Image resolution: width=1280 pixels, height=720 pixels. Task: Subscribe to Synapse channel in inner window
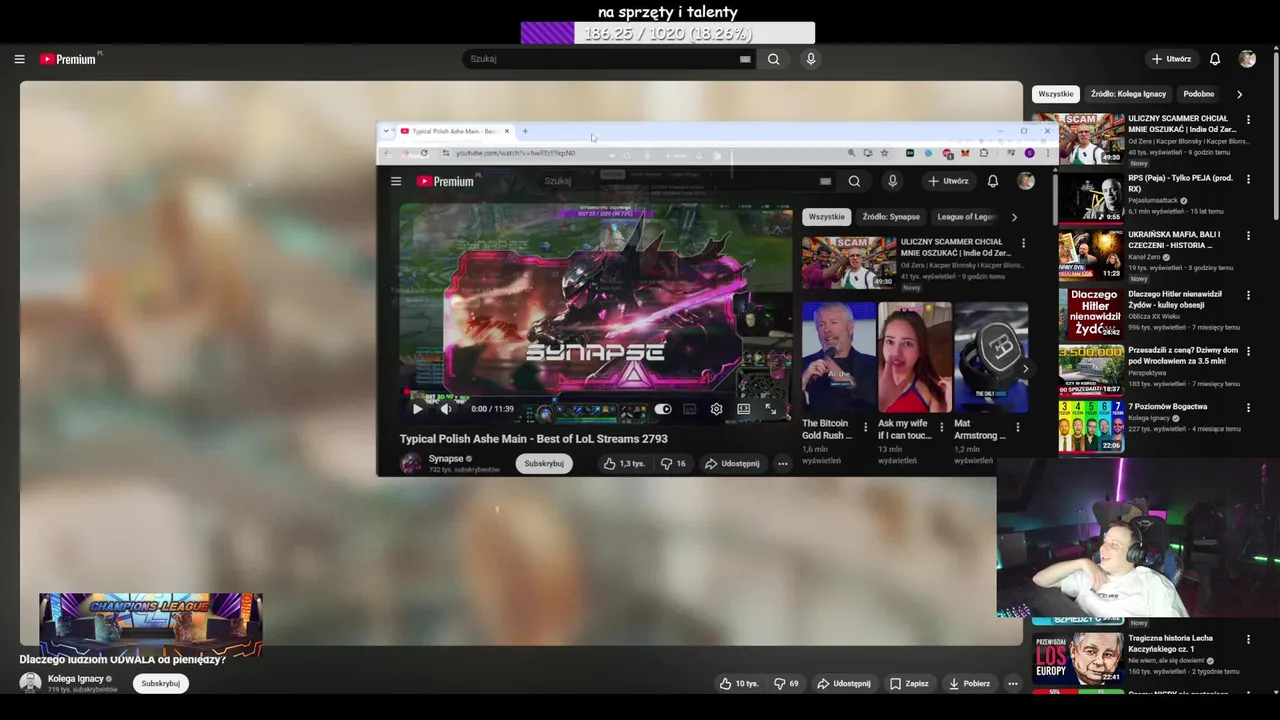point(544,464)
